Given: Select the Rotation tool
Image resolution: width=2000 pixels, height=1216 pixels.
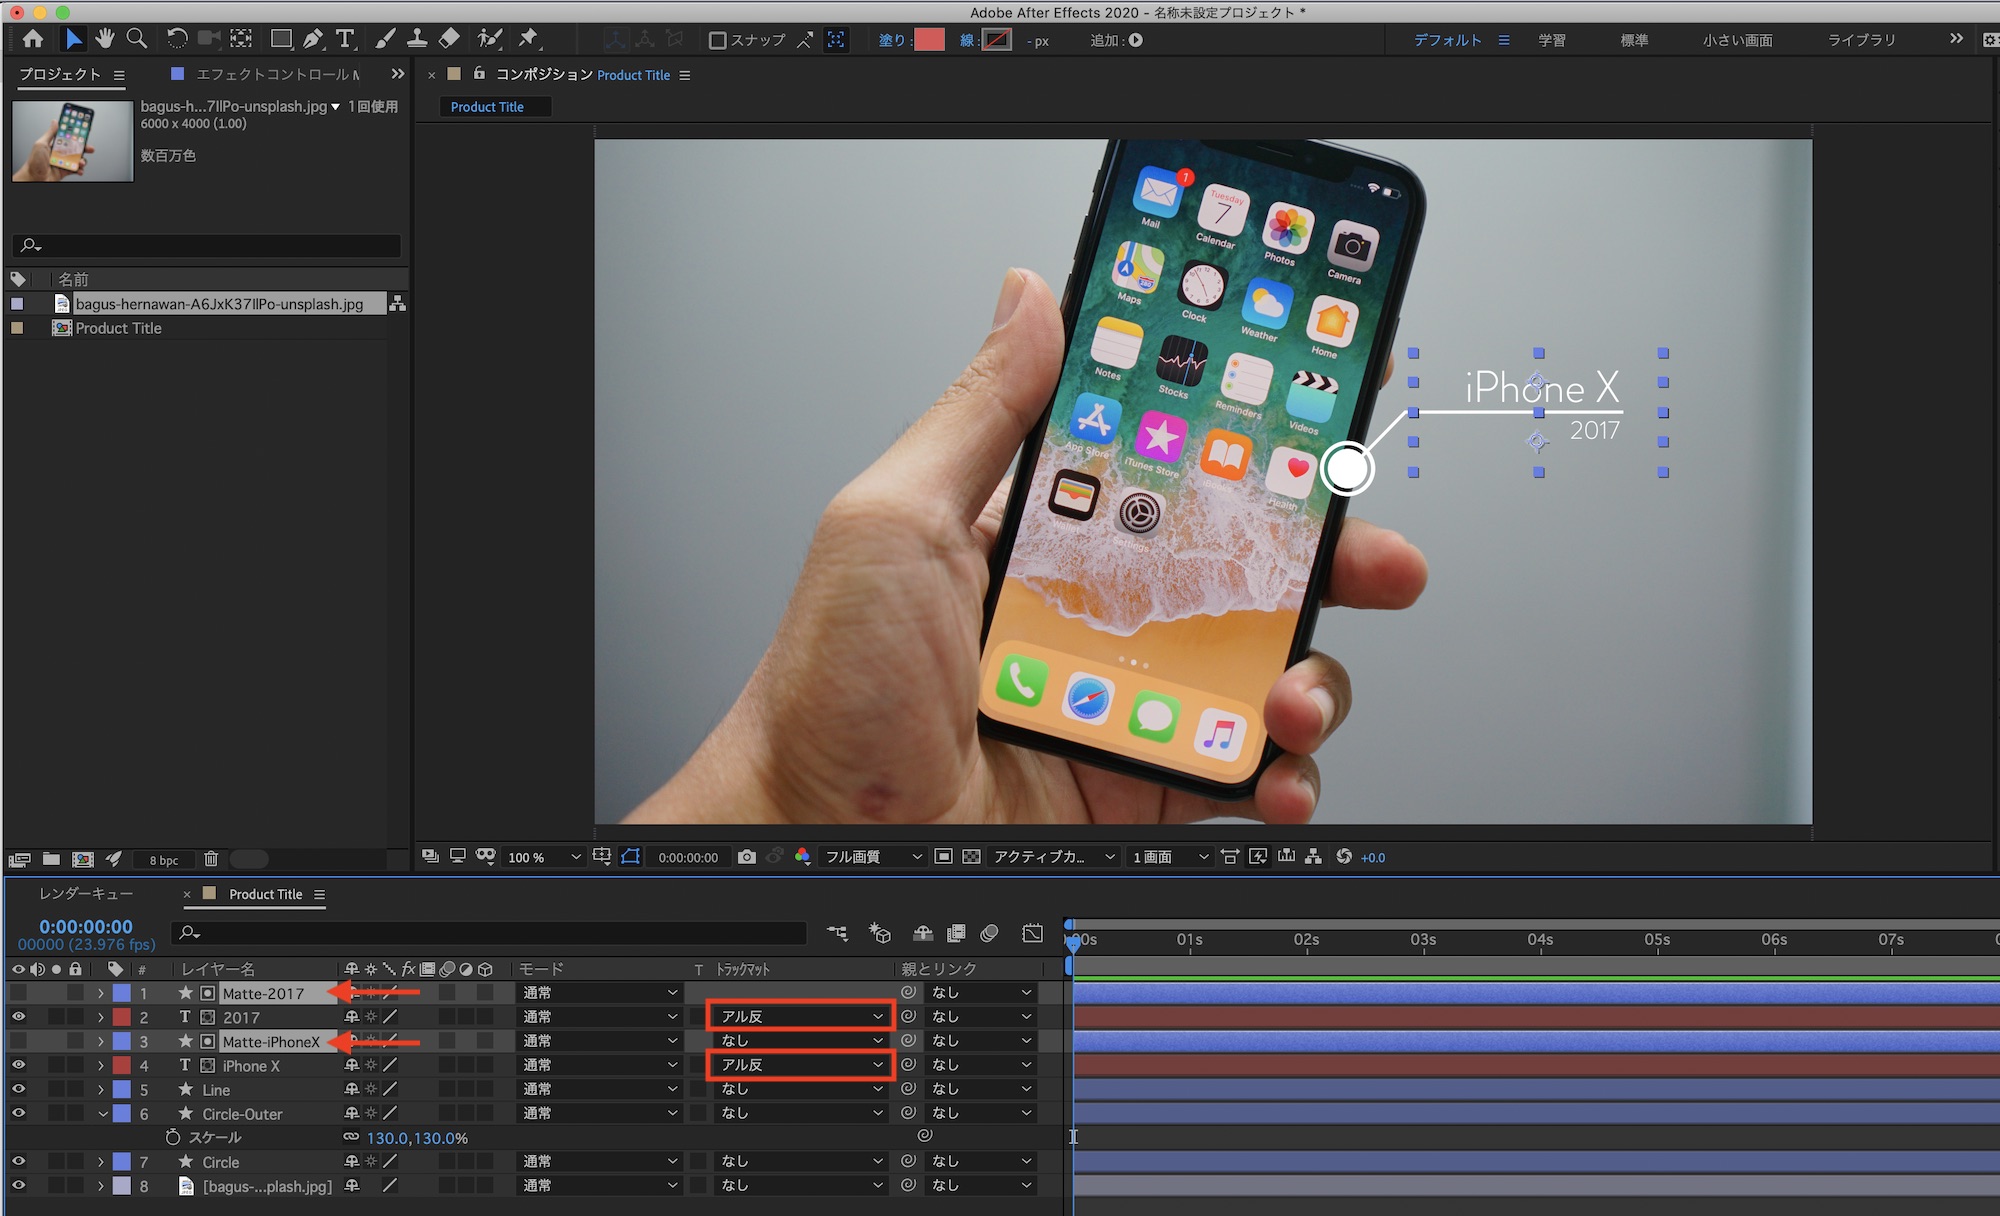Looking at the screenshot, I should [177, 39].
